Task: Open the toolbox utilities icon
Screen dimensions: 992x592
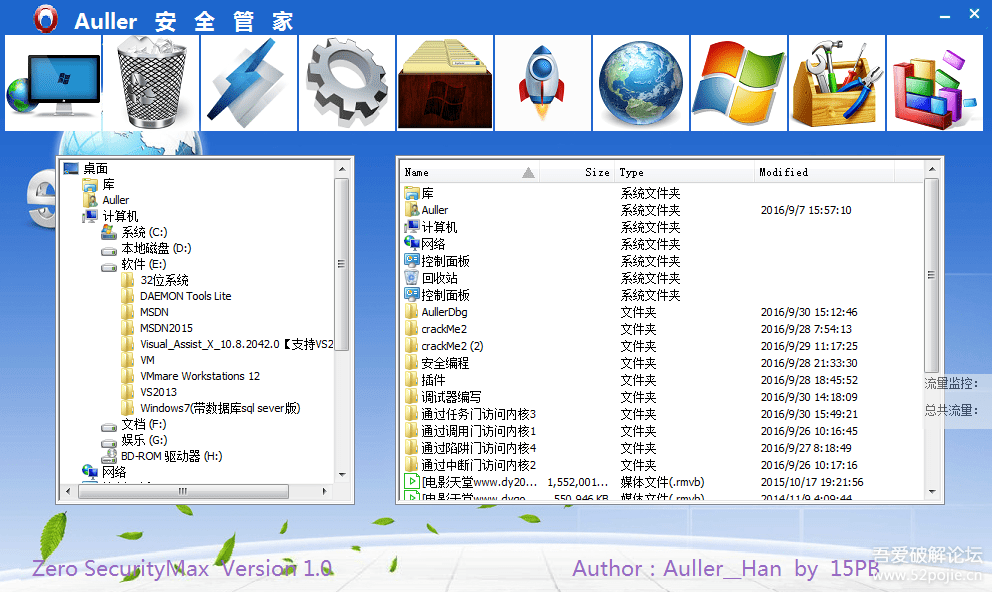Action: point(836,83)
